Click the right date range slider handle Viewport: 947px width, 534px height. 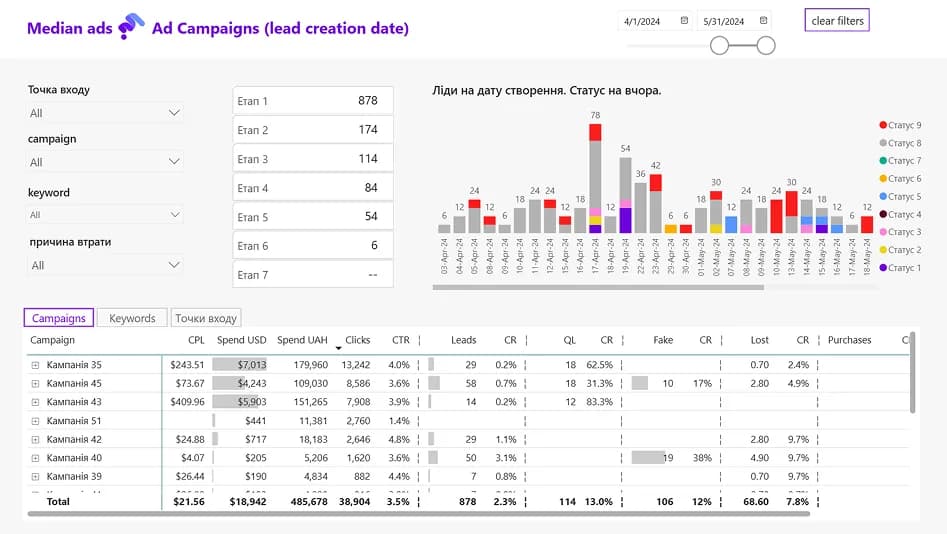pyautogui.click(x=766, y=45)
